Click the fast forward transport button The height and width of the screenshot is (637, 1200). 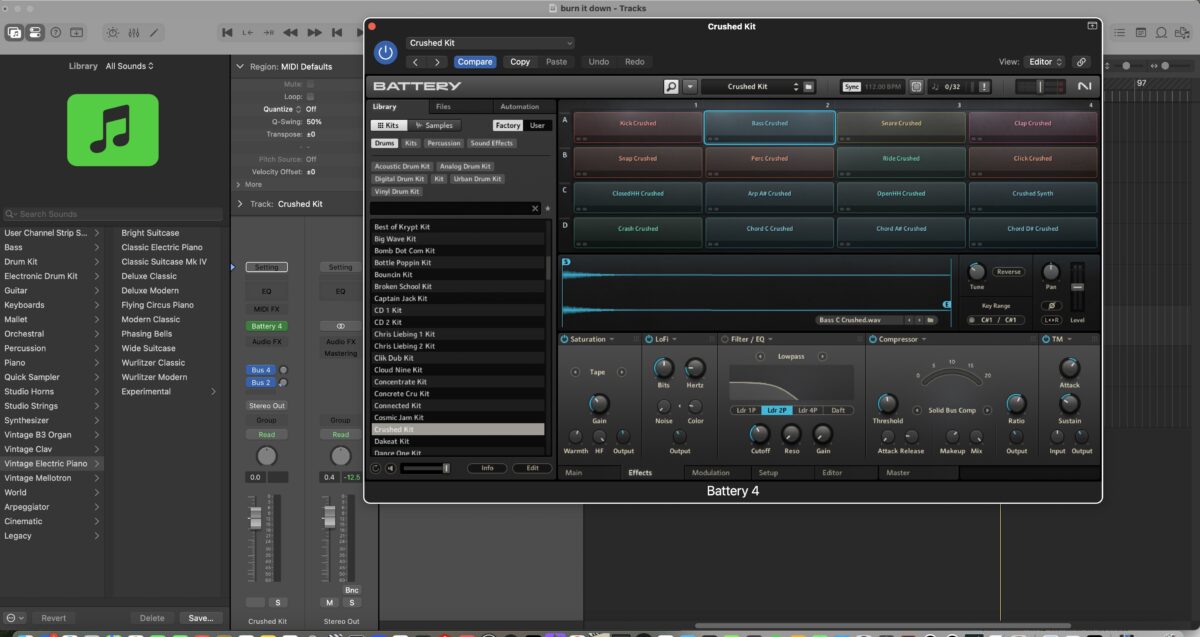[x=316, y=33]
